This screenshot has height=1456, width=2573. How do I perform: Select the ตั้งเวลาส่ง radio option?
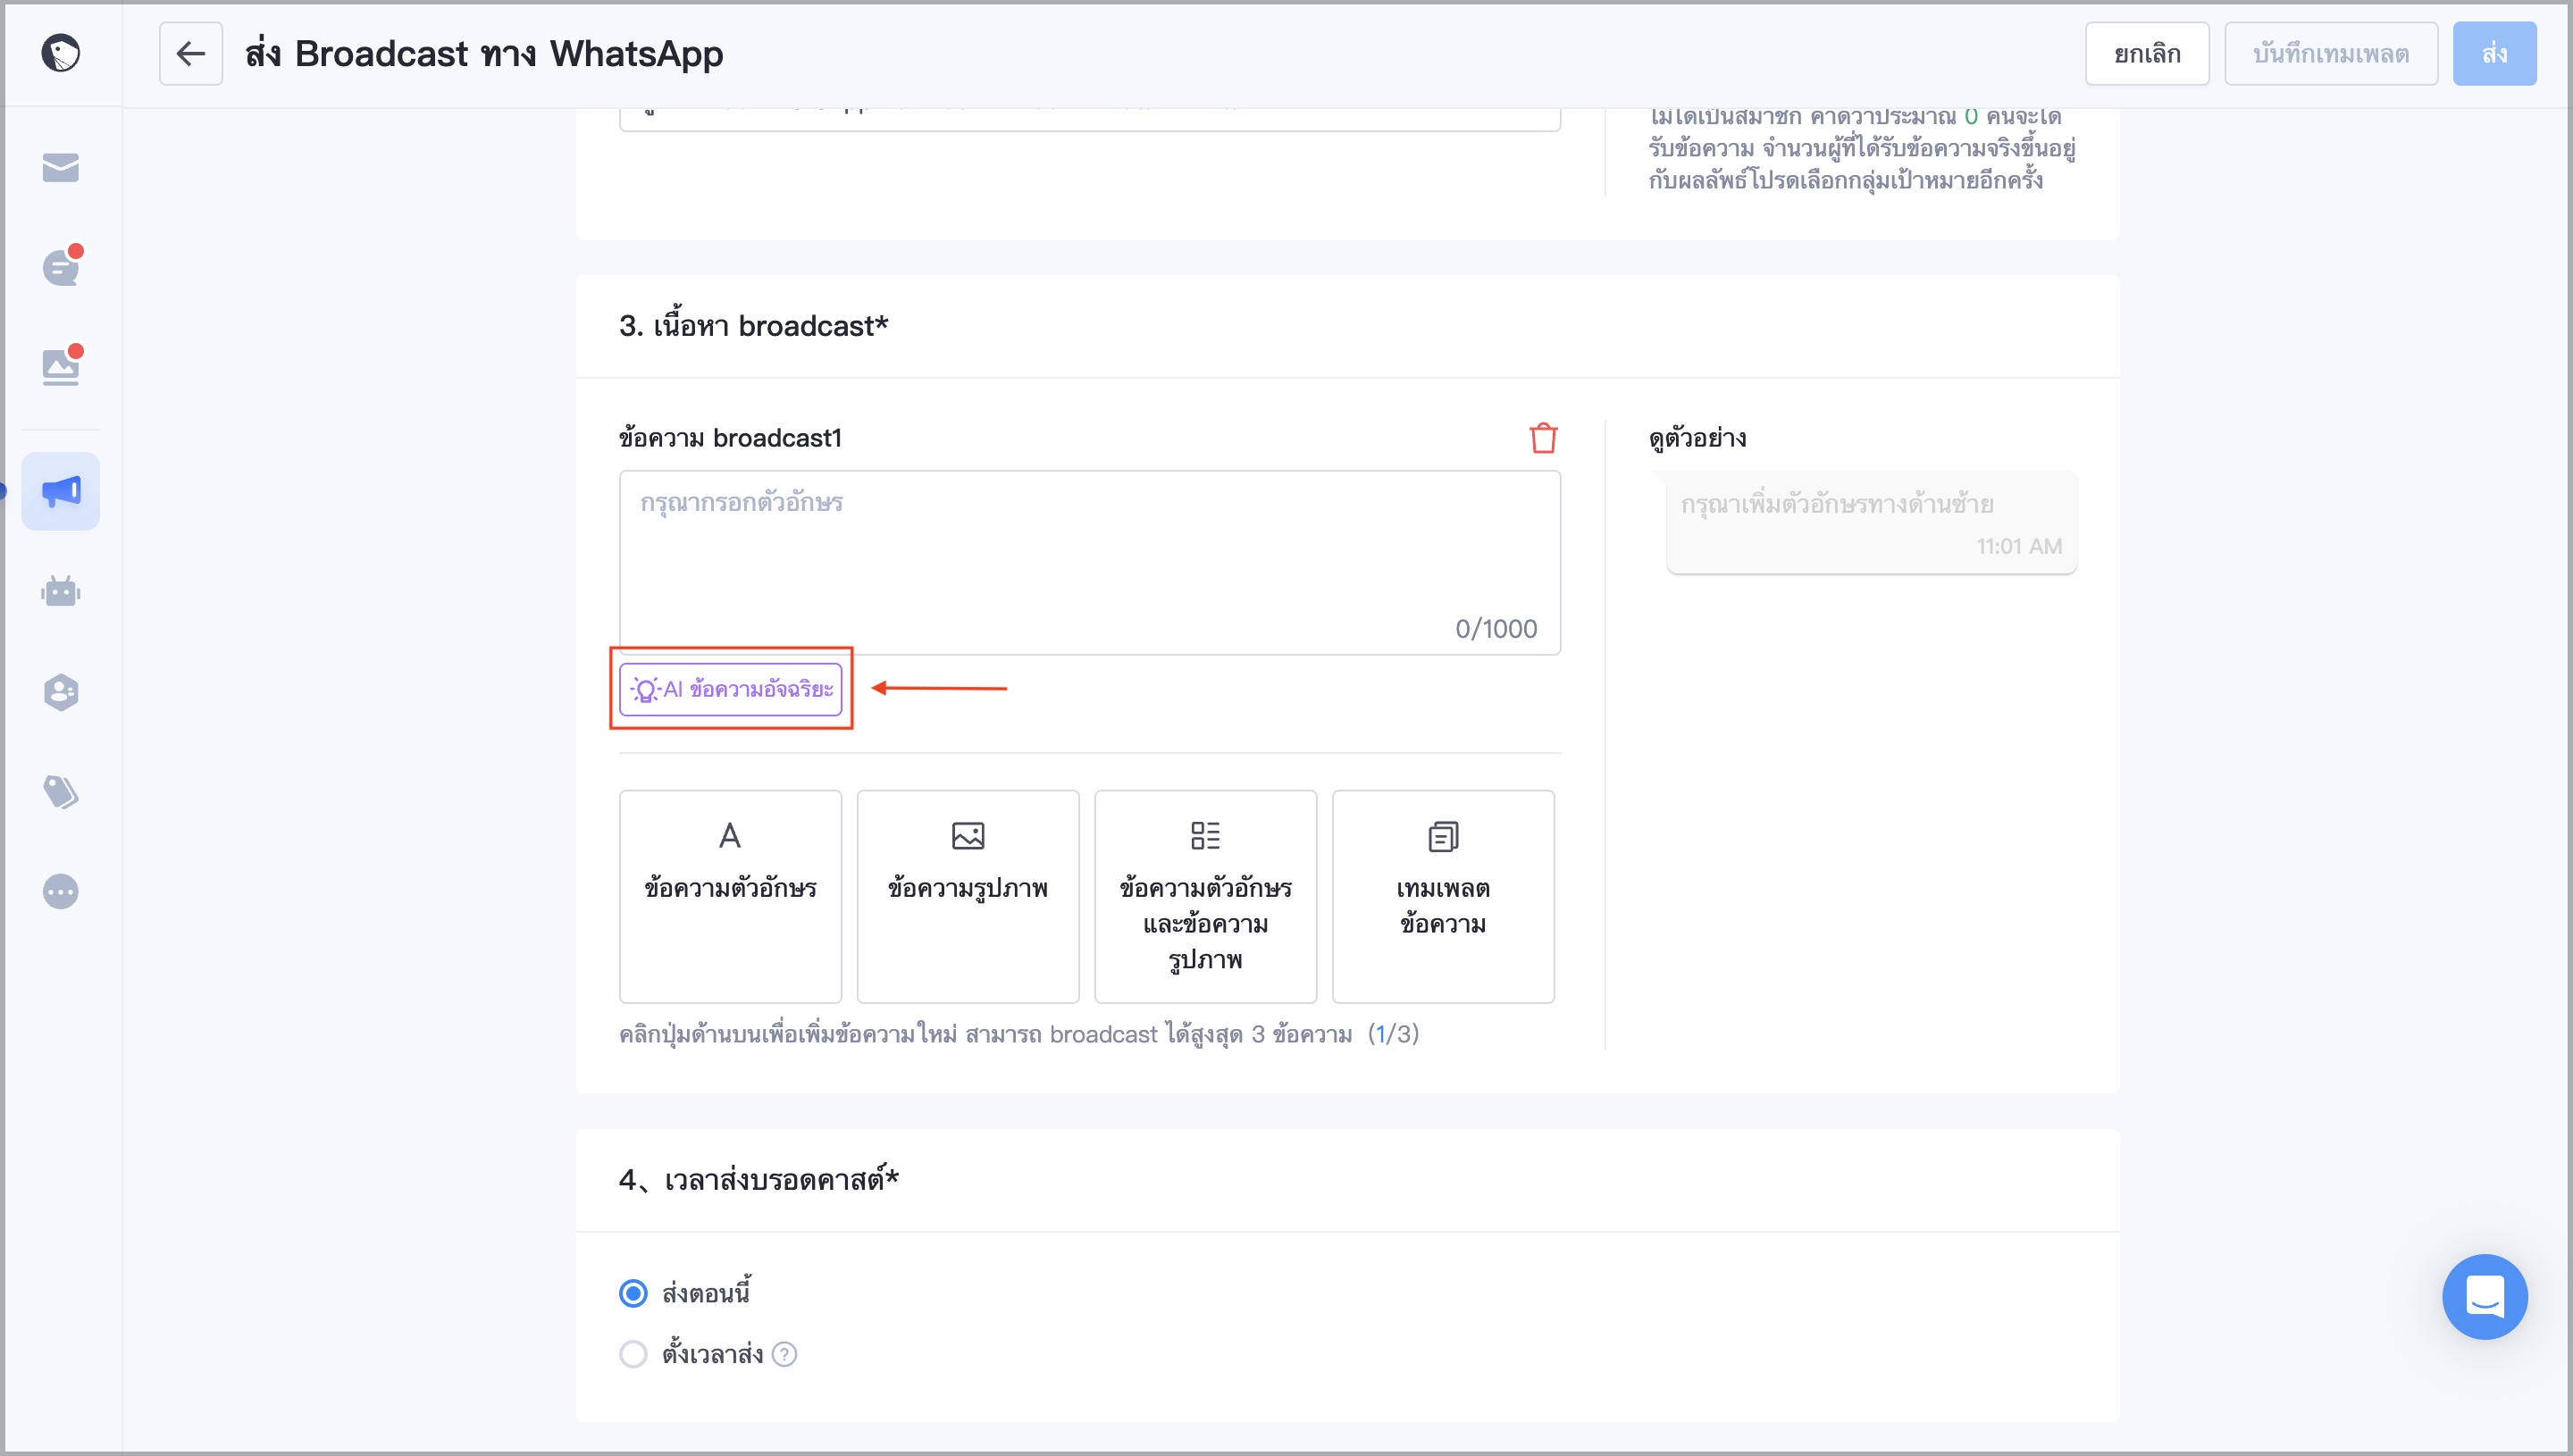[x=633, y=1354]
